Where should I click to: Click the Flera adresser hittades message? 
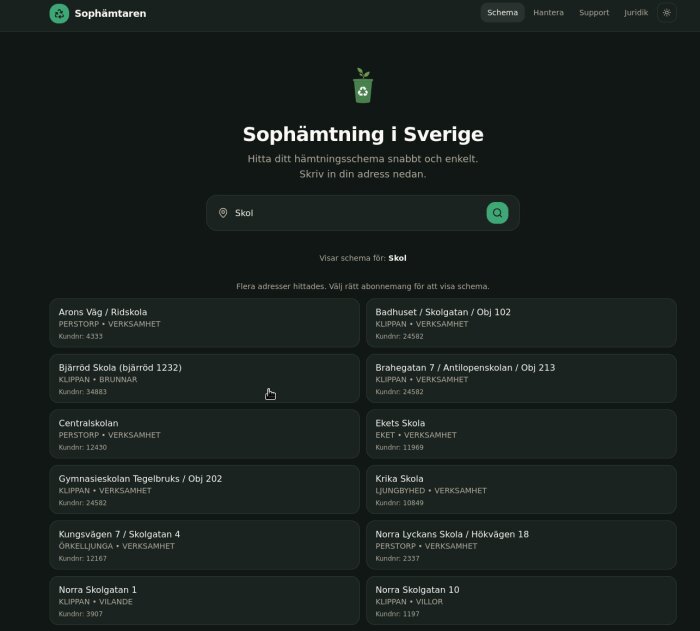tap(362, 286)
